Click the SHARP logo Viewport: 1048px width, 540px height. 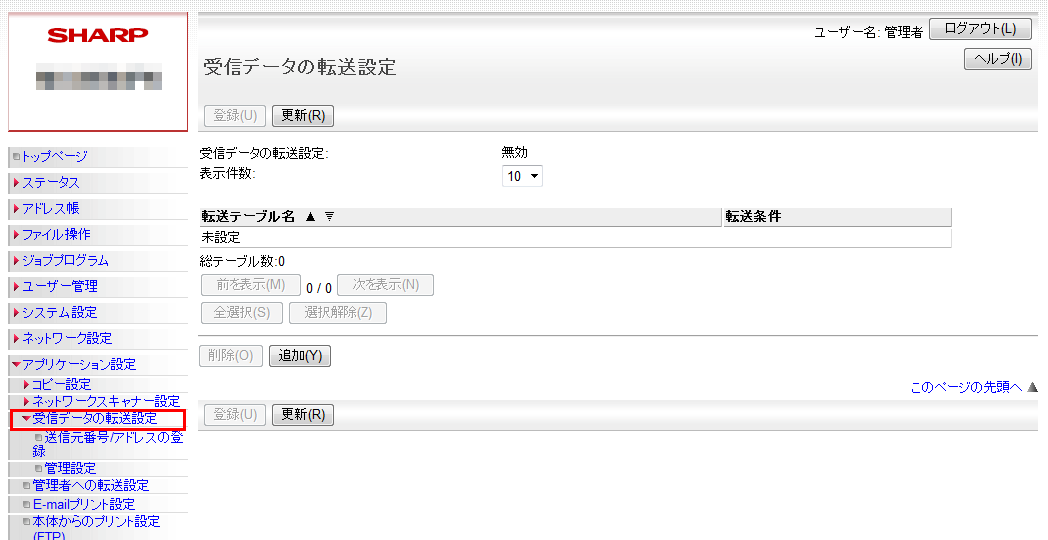pyautogui.click(x=98, y=35)
